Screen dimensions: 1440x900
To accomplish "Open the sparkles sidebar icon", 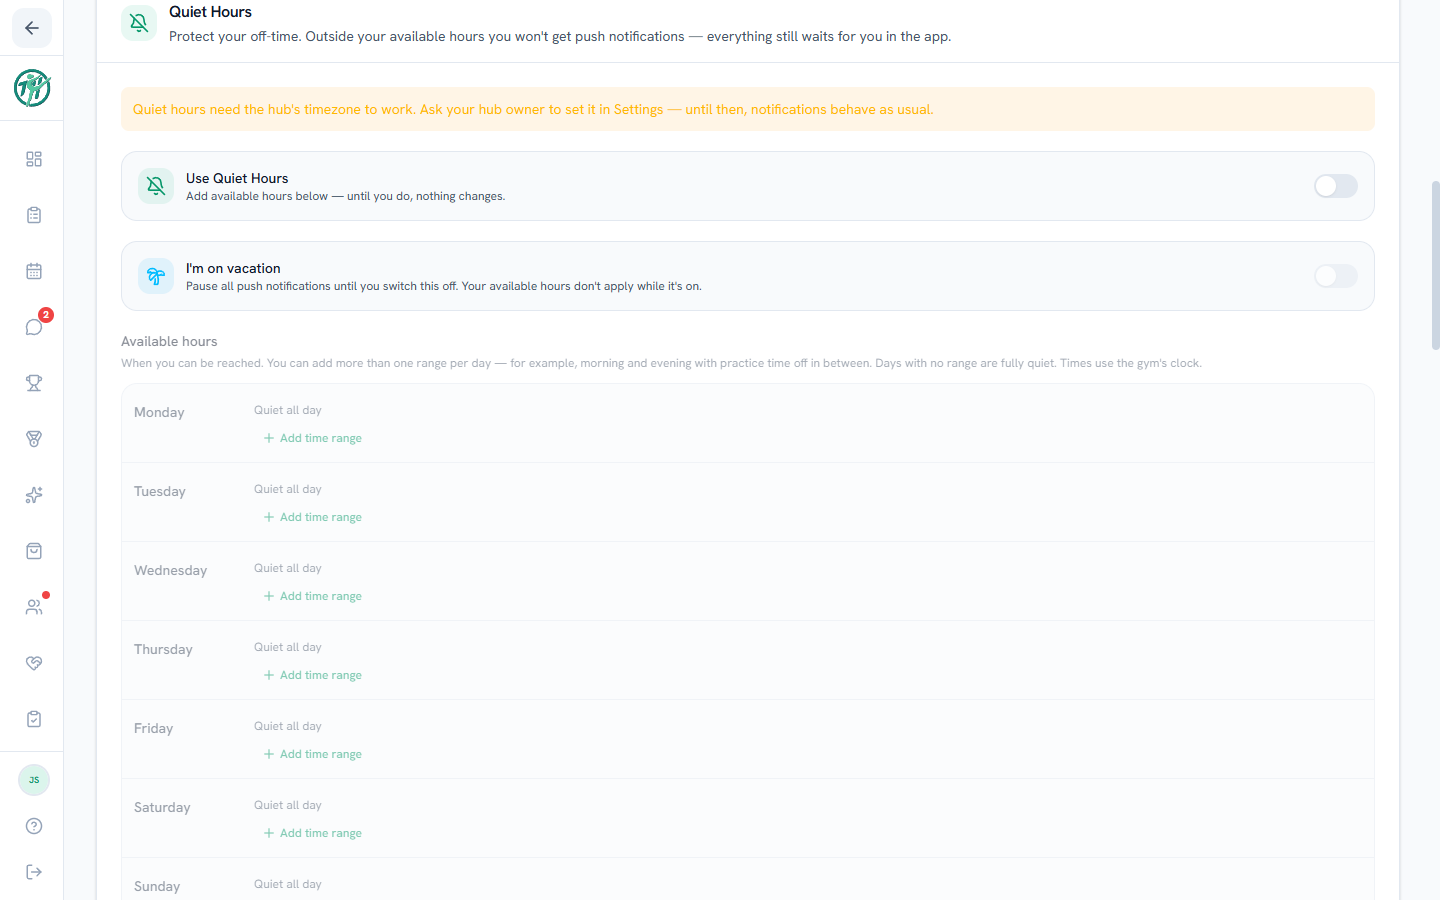I will pos(34,495).
